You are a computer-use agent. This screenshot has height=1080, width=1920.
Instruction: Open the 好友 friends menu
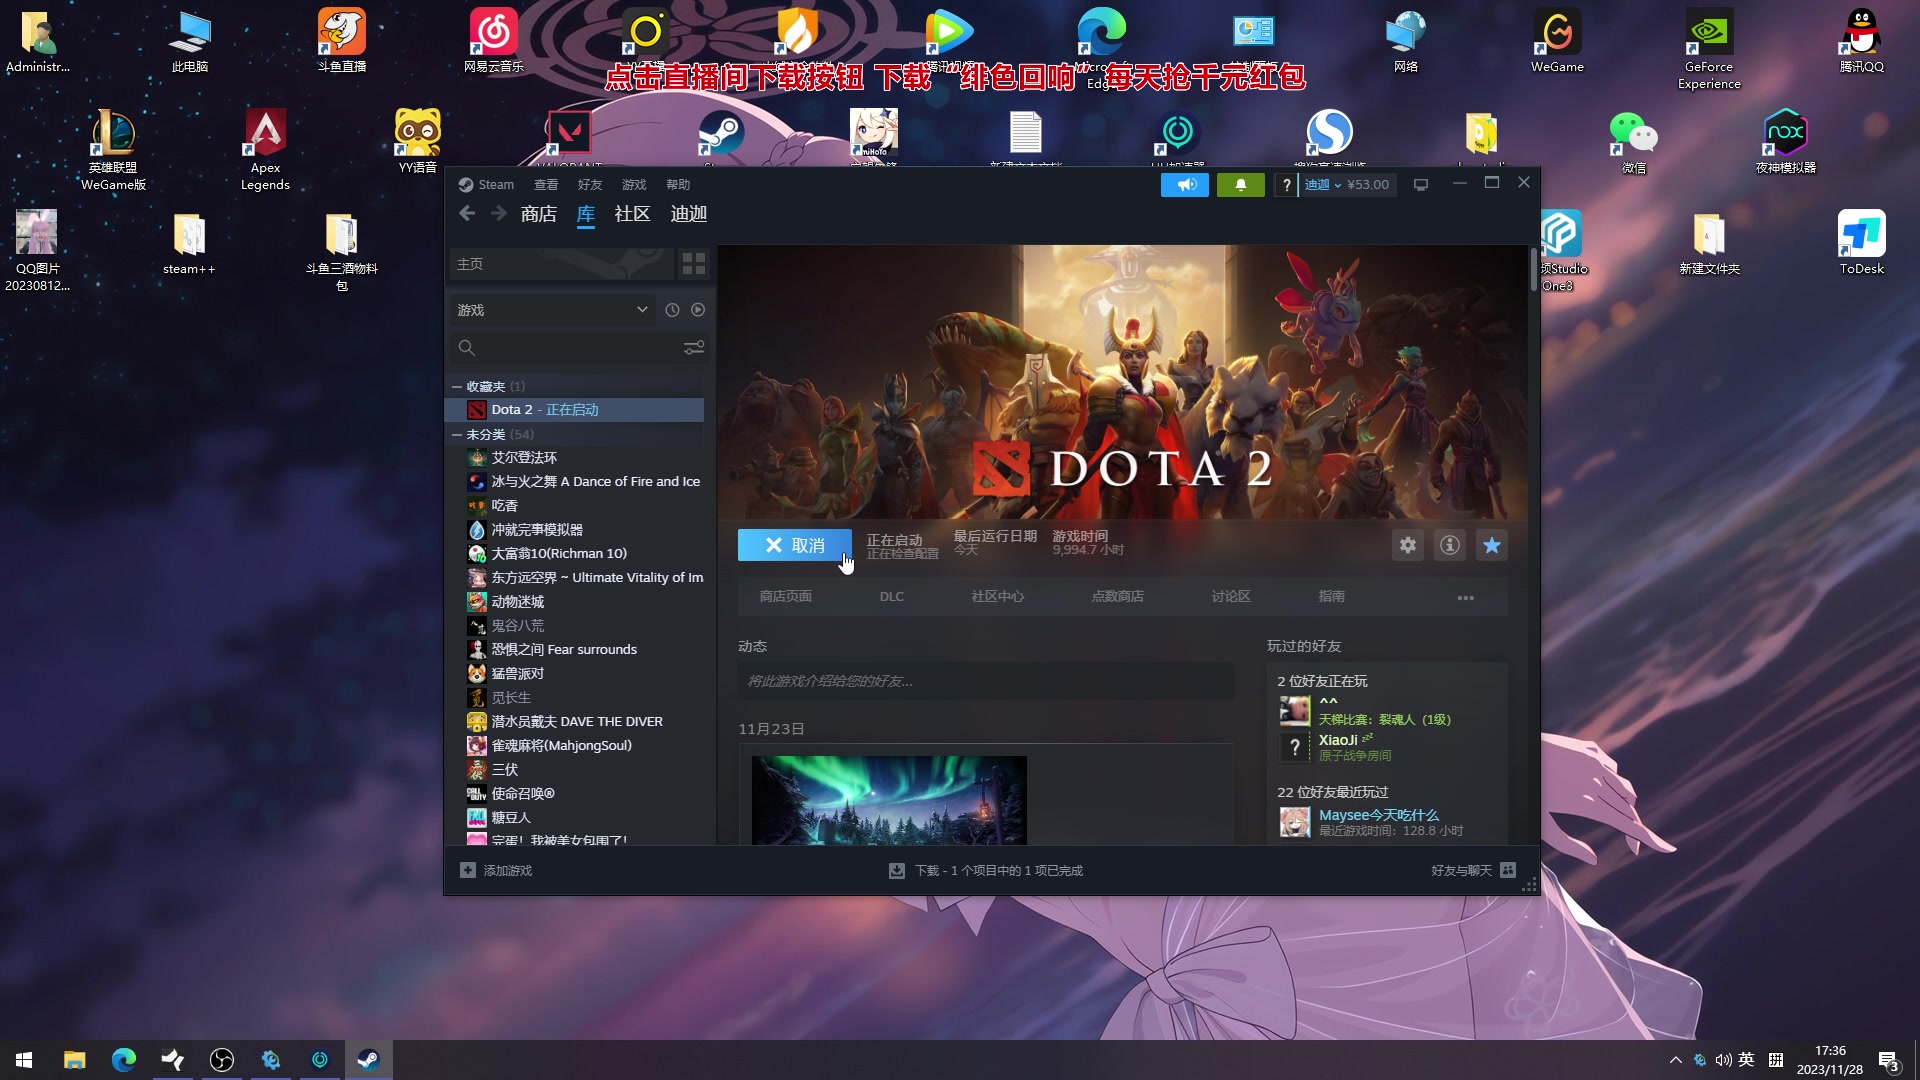(x=589, y=185)
